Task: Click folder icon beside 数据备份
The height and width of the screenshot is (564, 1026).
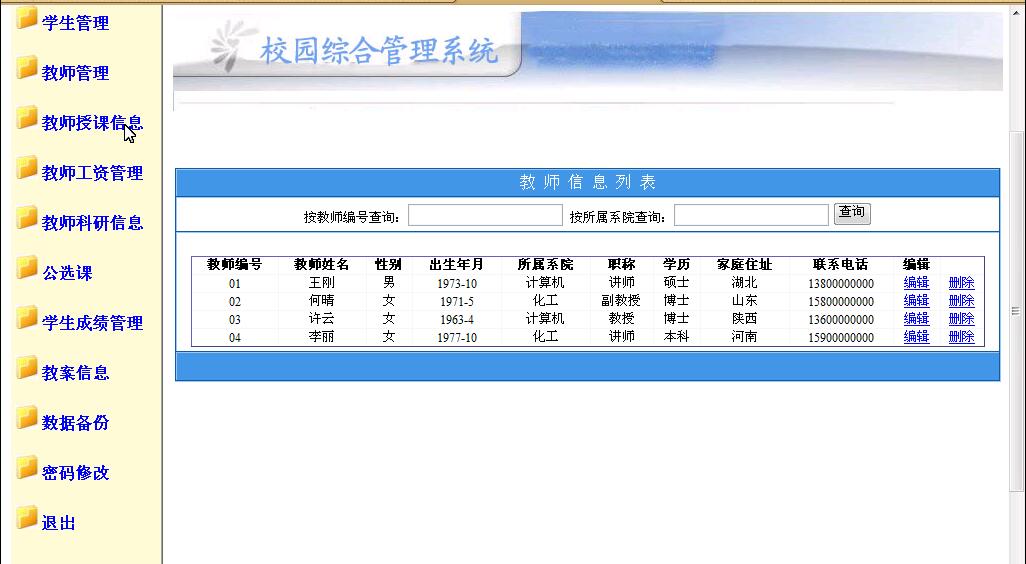Action: click(27, 417)
